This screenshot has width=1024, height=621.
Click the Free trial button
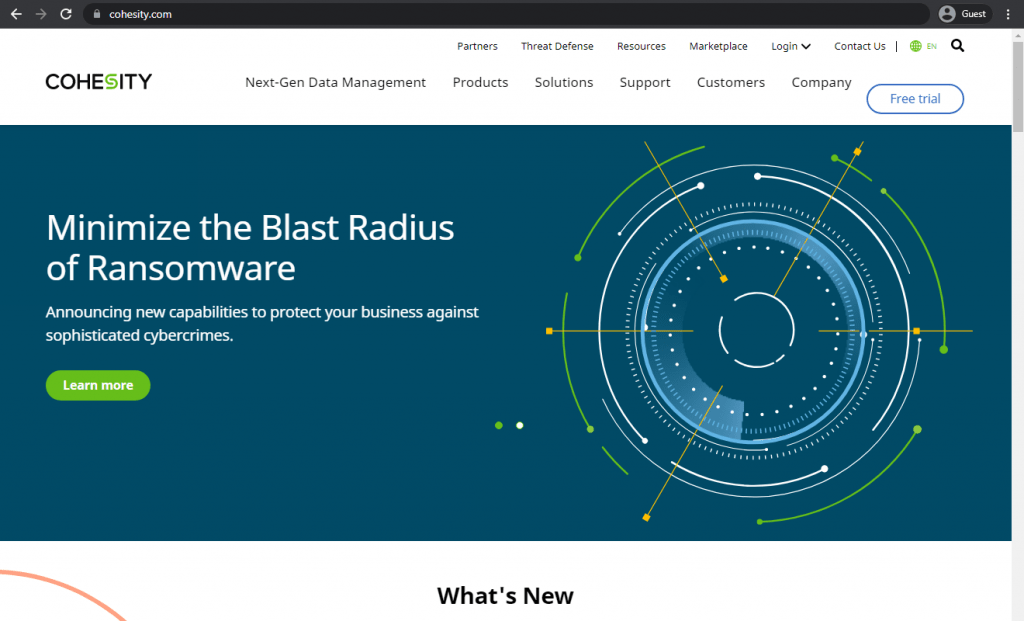(915, 99)
